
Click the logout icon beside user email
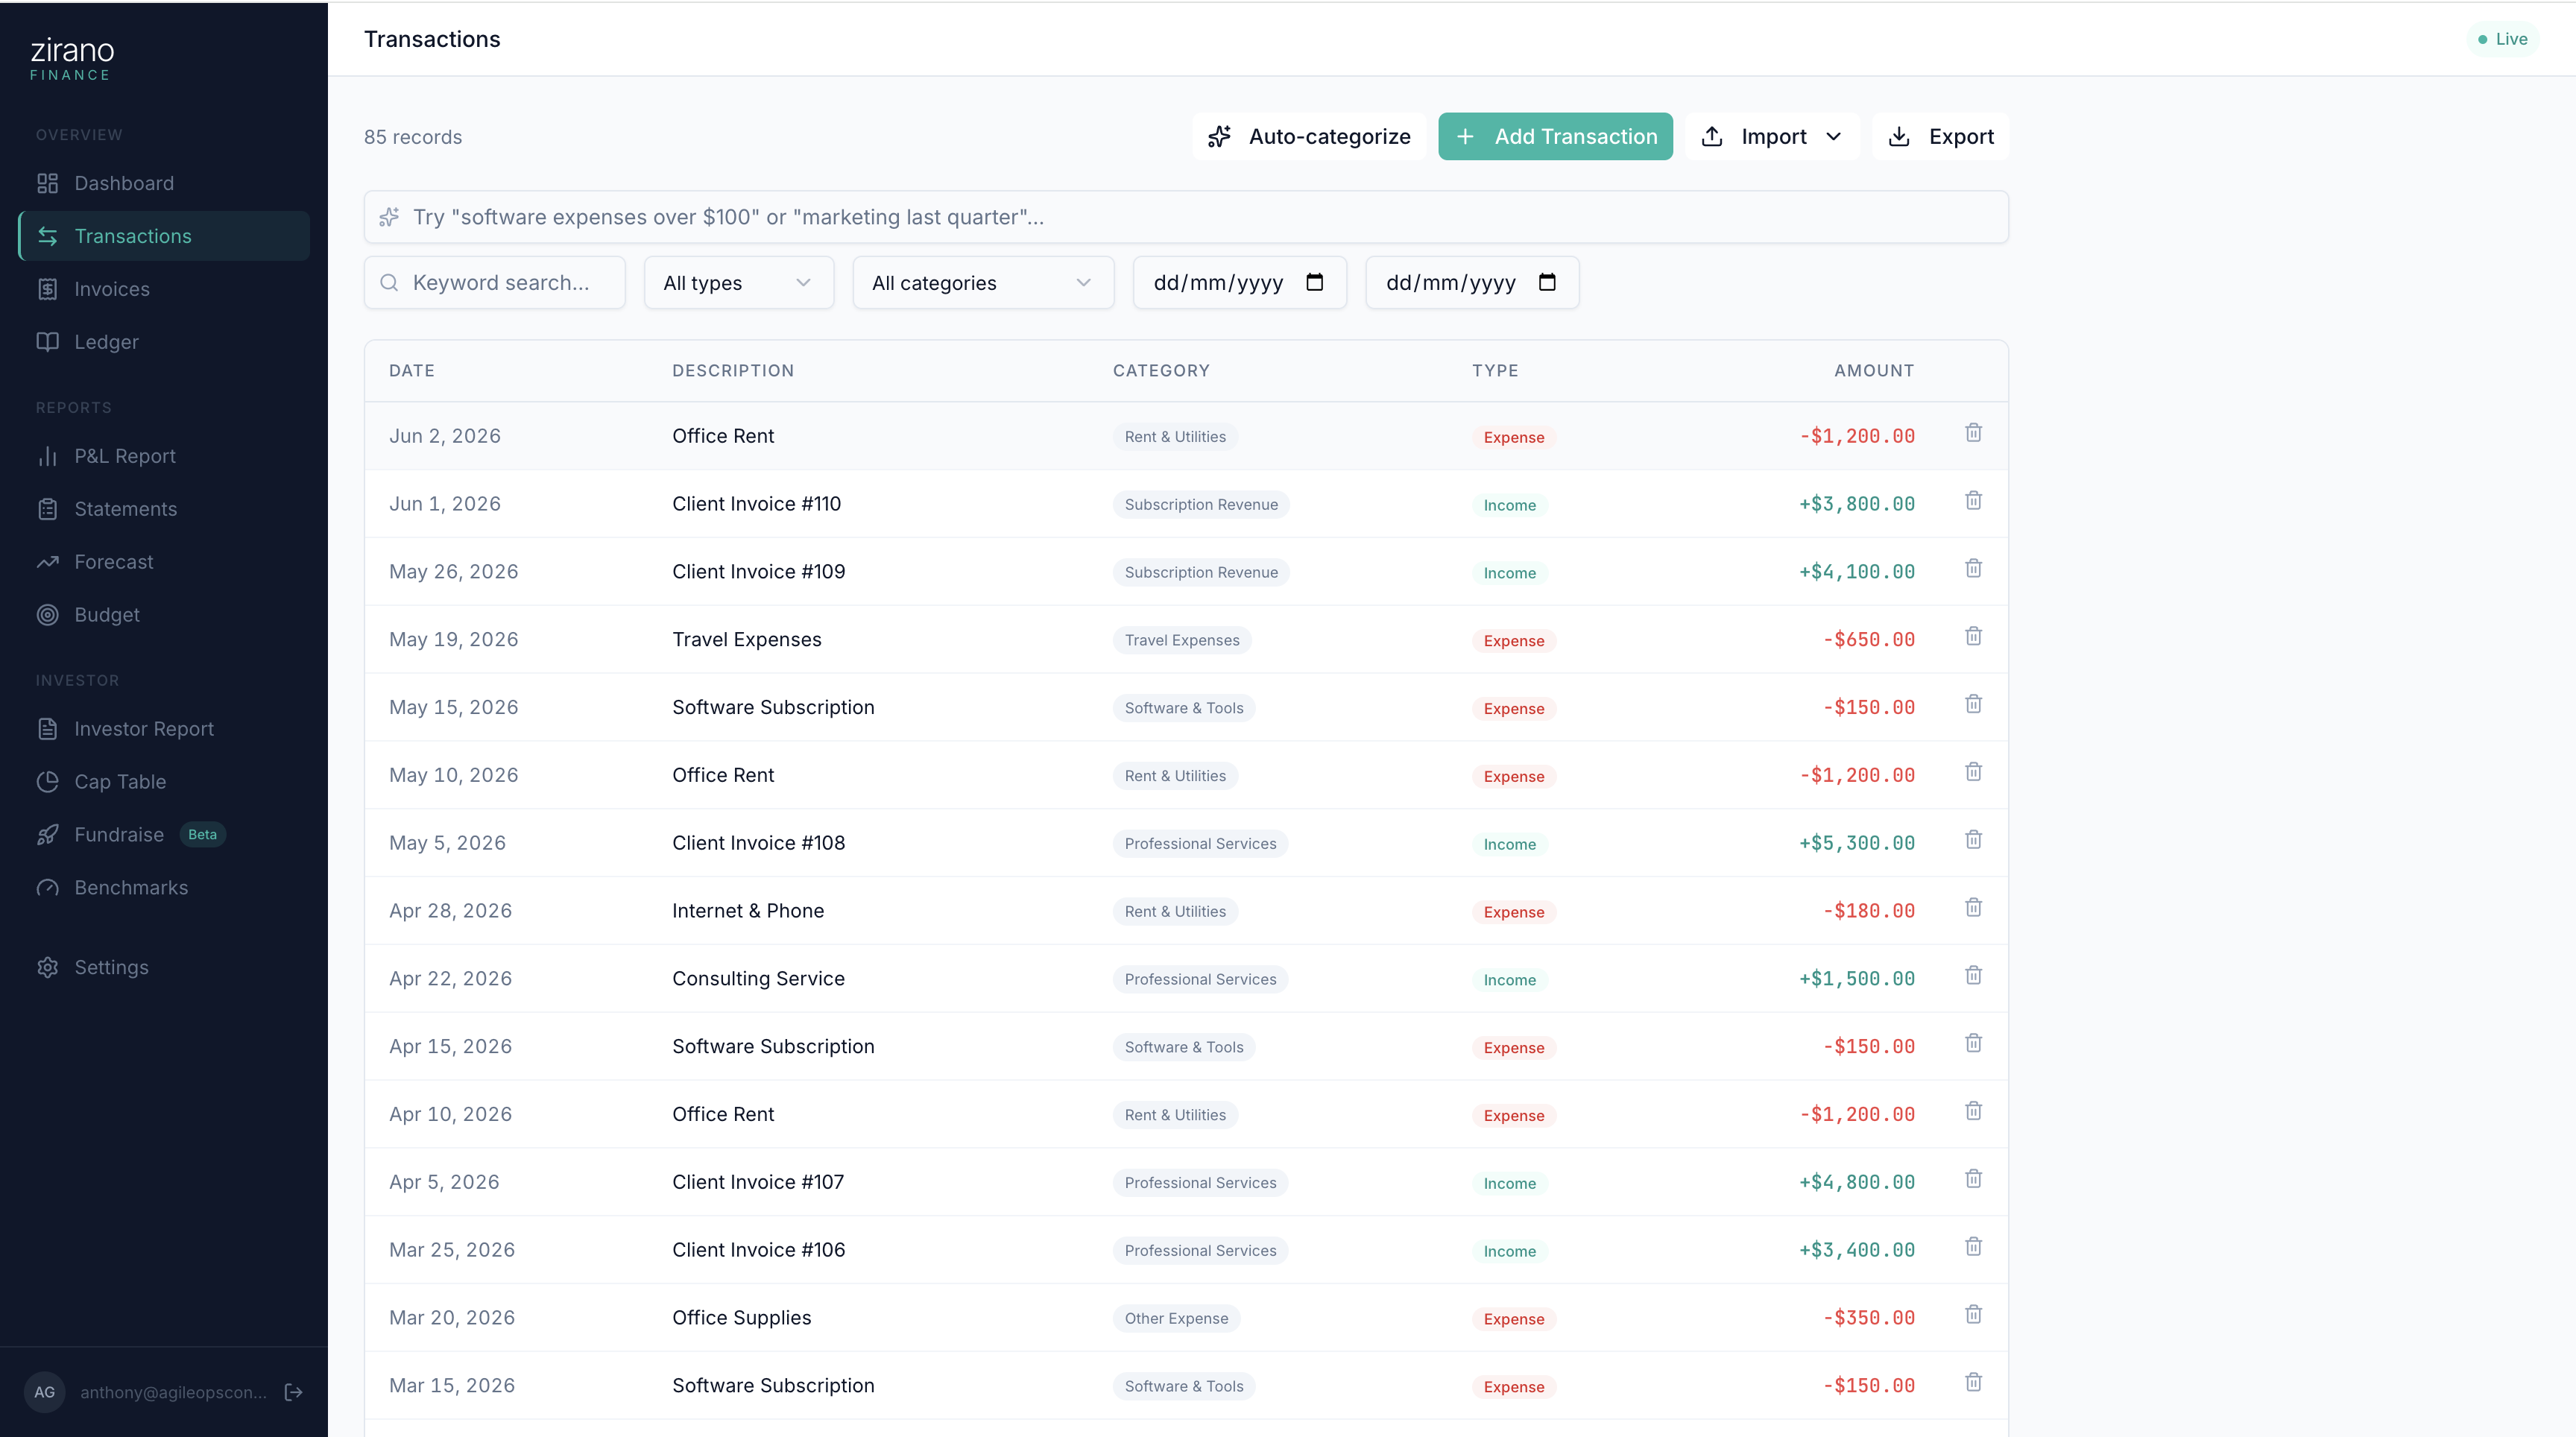[x=294, y=1392]
